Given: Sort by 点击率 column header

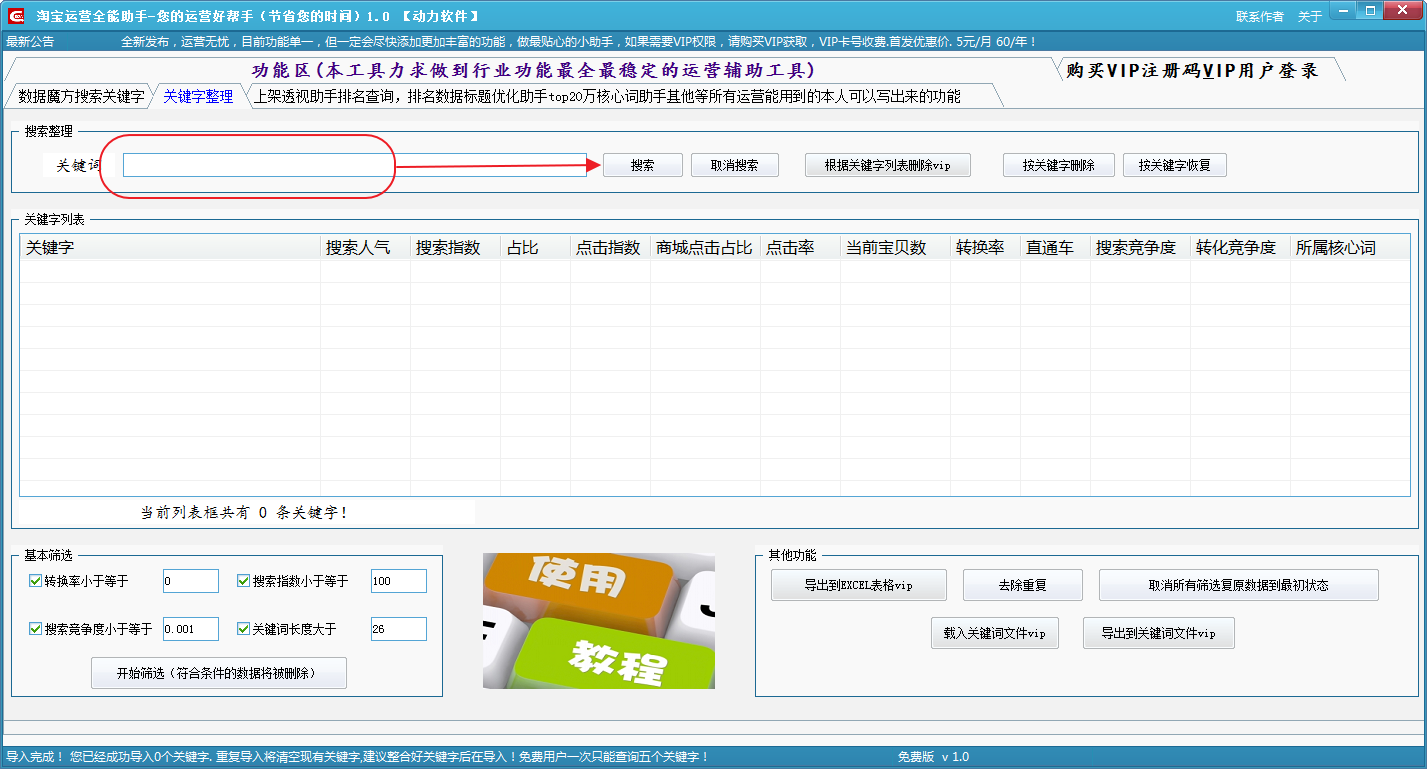Looking at the screenshot, I should [x=800, y=248].
